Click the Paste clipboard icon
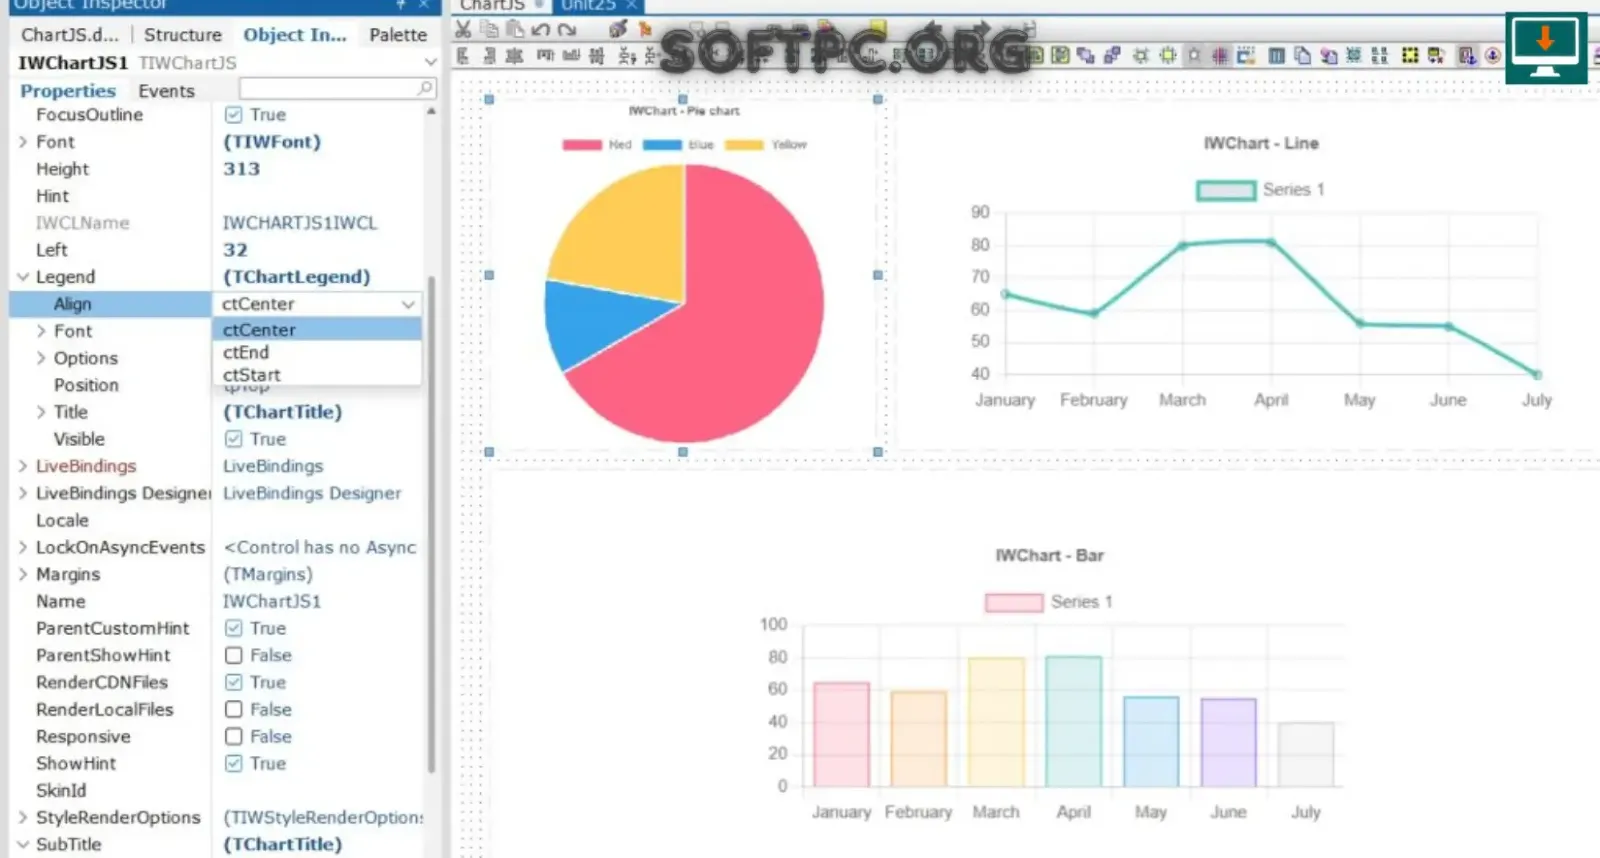The height and width of the screenshot is (858, 1600). click(x=515, y=30)
